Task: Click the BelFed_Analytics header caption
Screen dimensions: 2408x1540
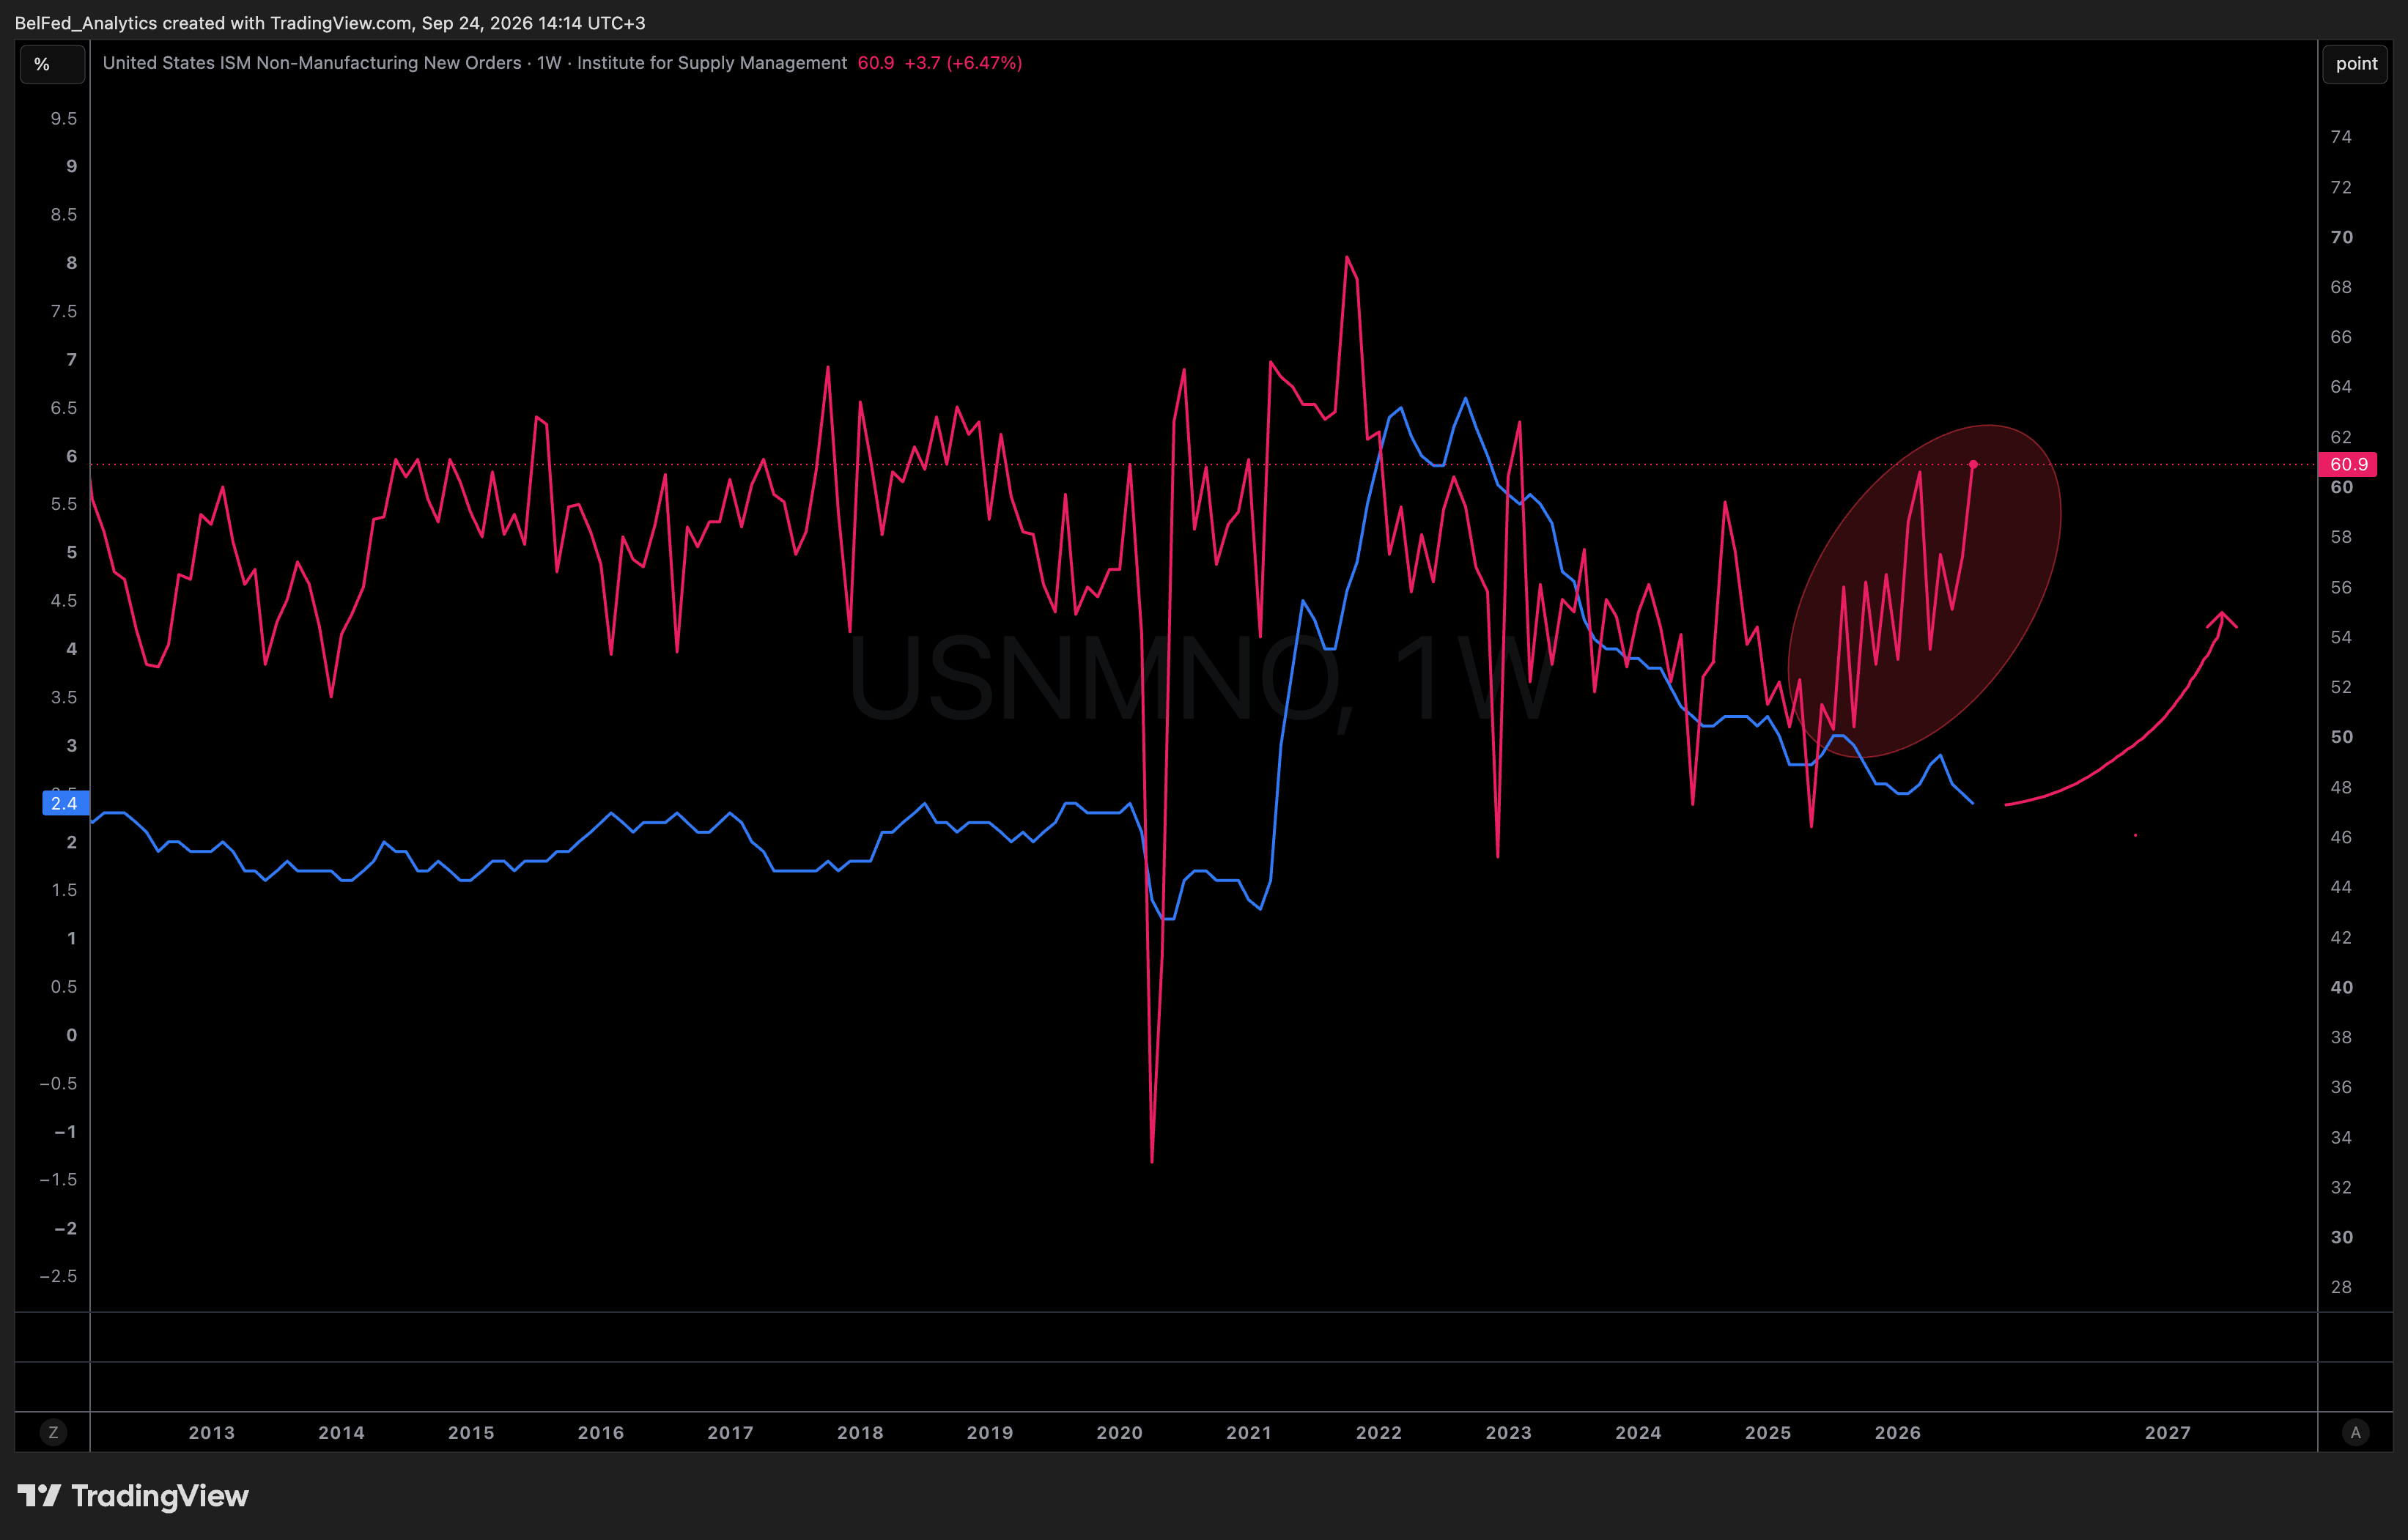Action: pos(330,23)
